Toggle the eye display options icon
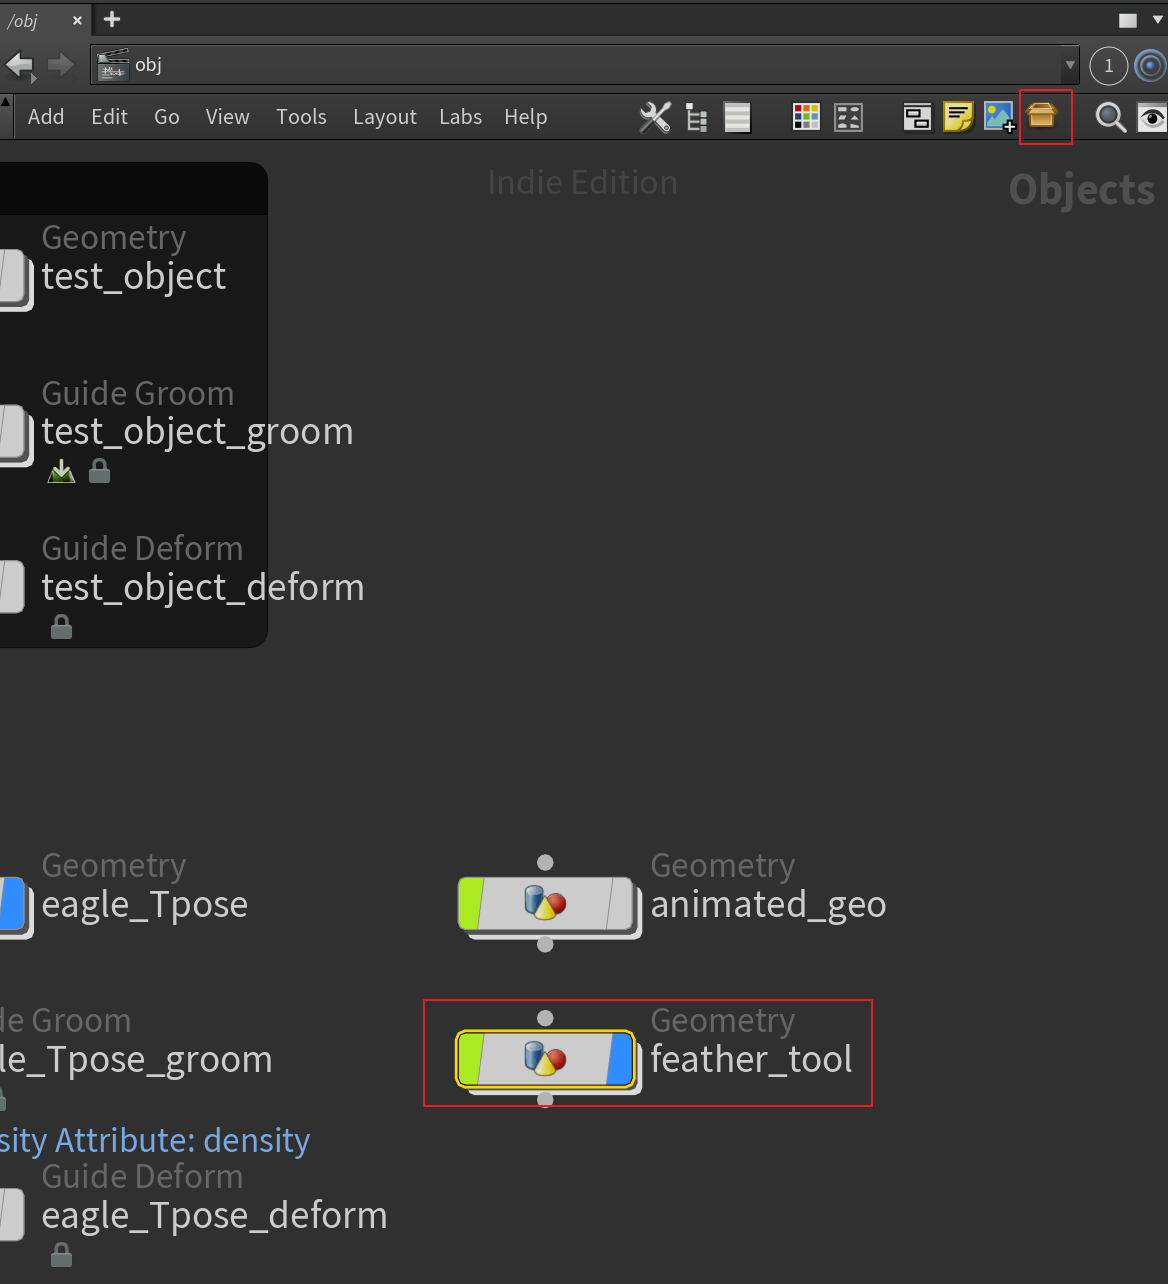 1153,117
